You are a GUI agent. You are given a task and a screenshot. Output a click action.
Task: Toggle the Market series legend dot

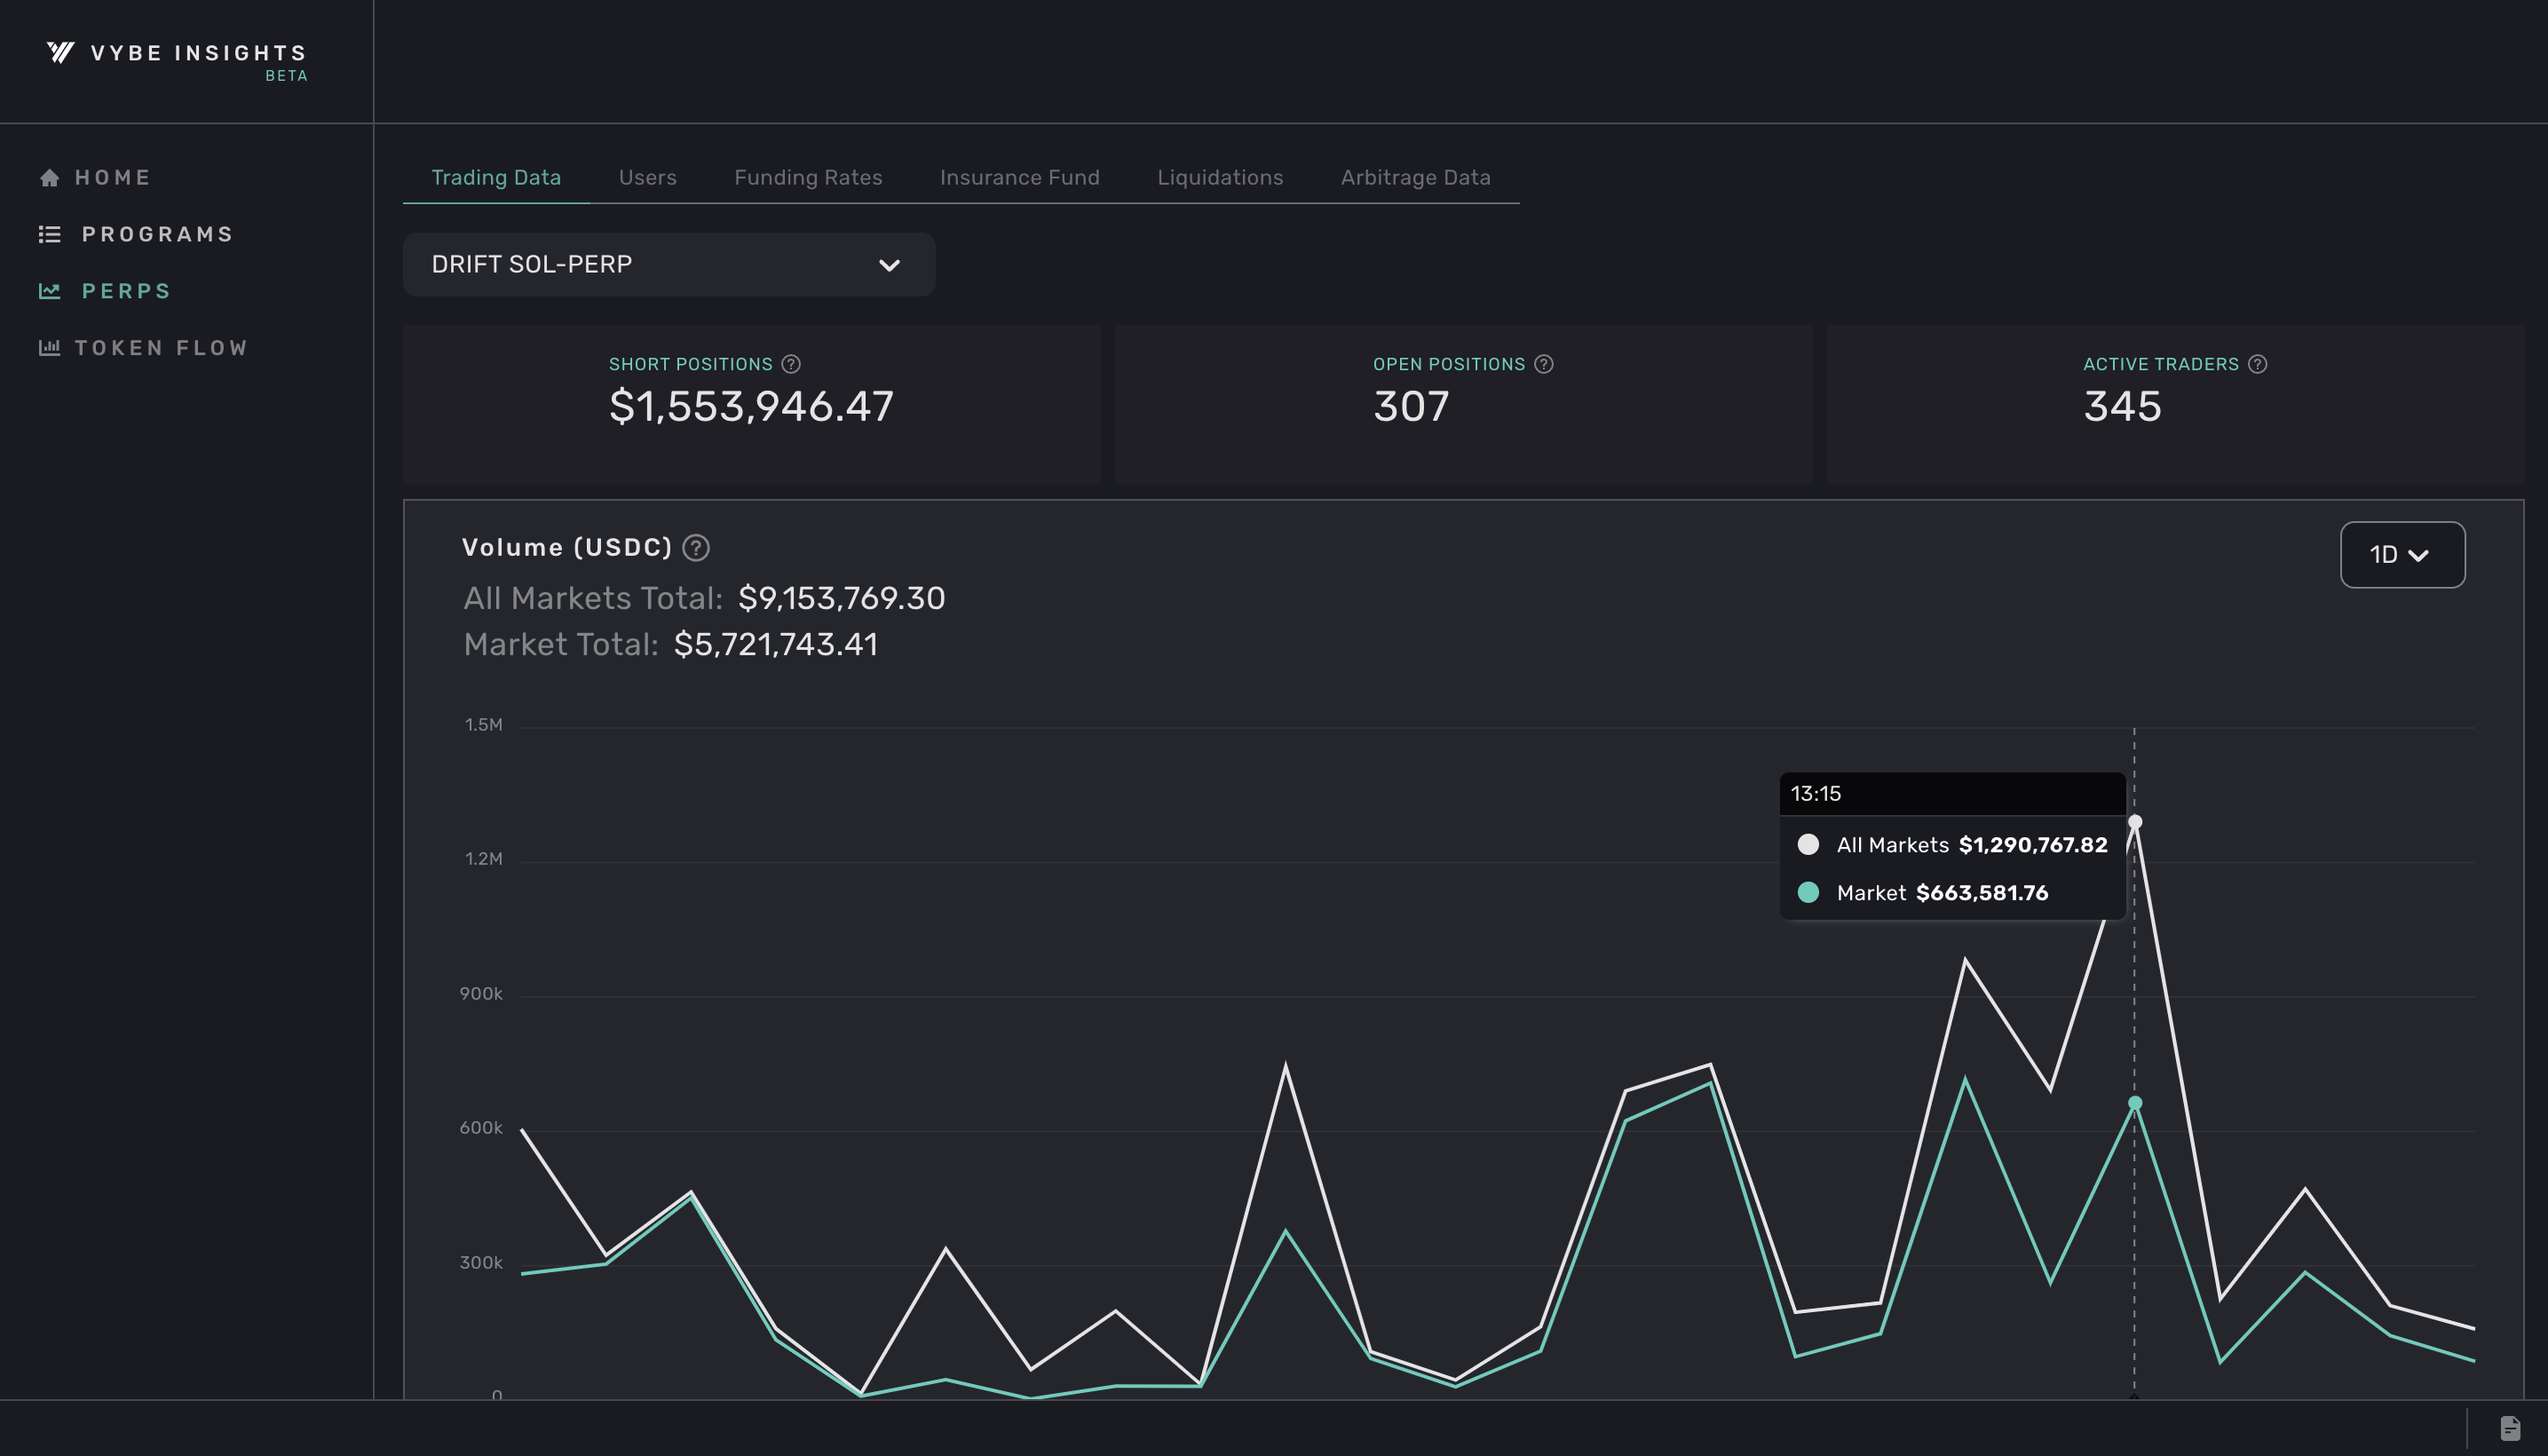[x=1808, y=892]
